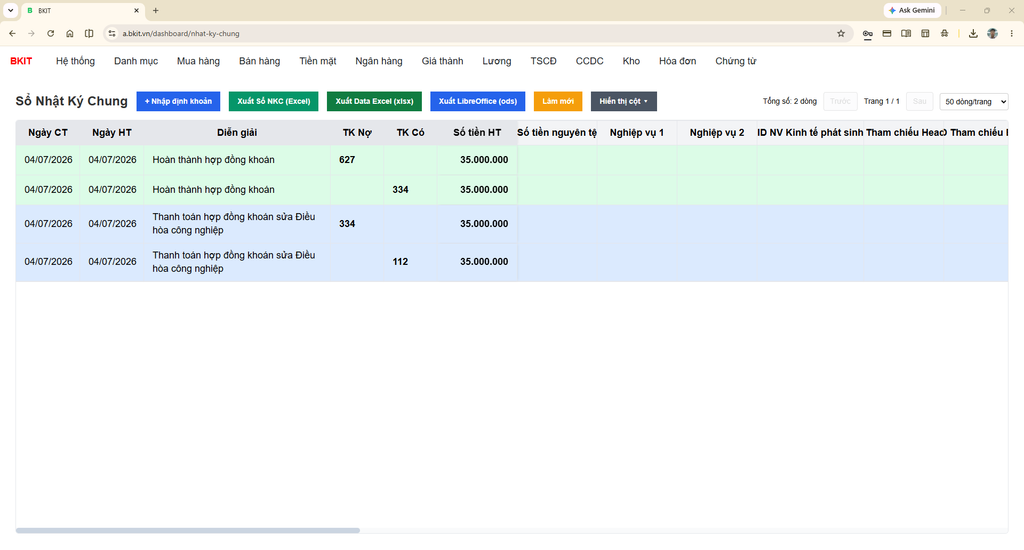Click the Số tiền HT column header
The image size is (1024, 550).
(x=477, y=133)
